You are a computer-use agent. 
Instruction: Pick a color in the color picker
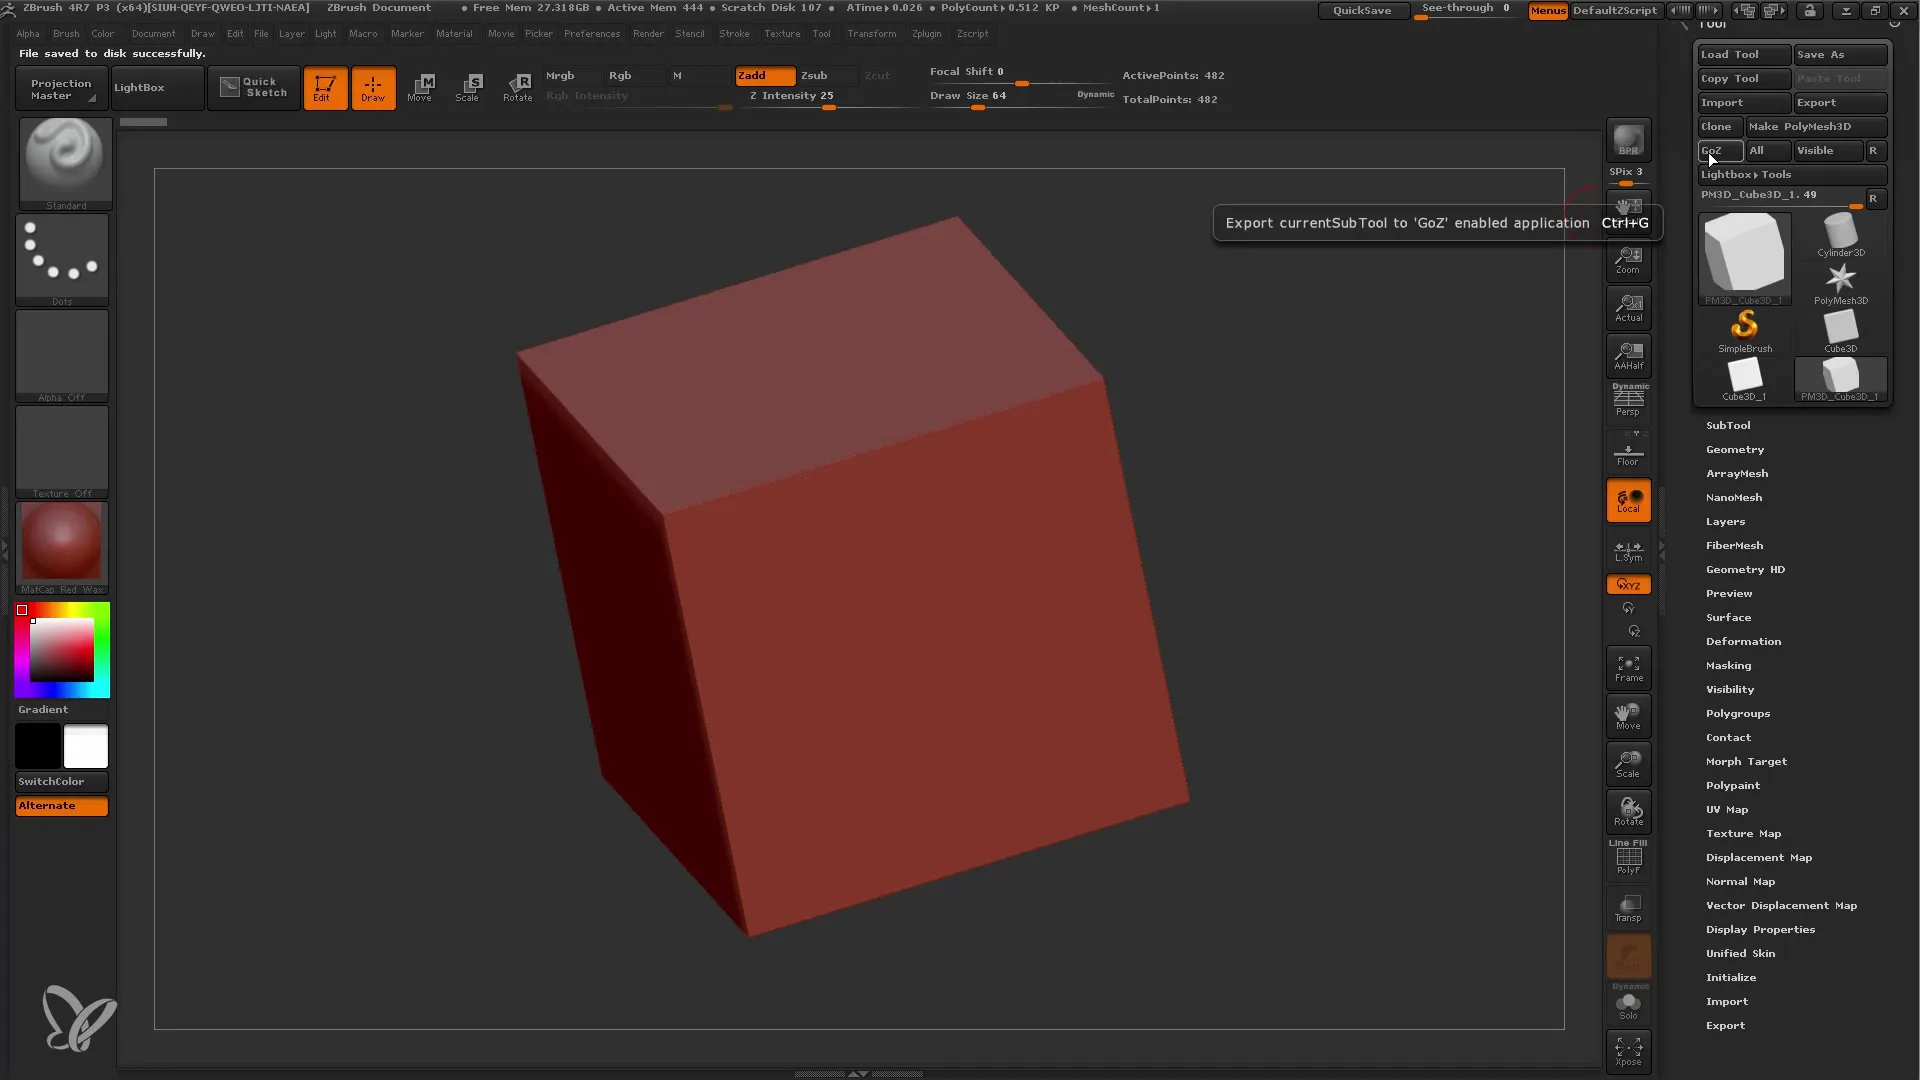pos(62,650)
